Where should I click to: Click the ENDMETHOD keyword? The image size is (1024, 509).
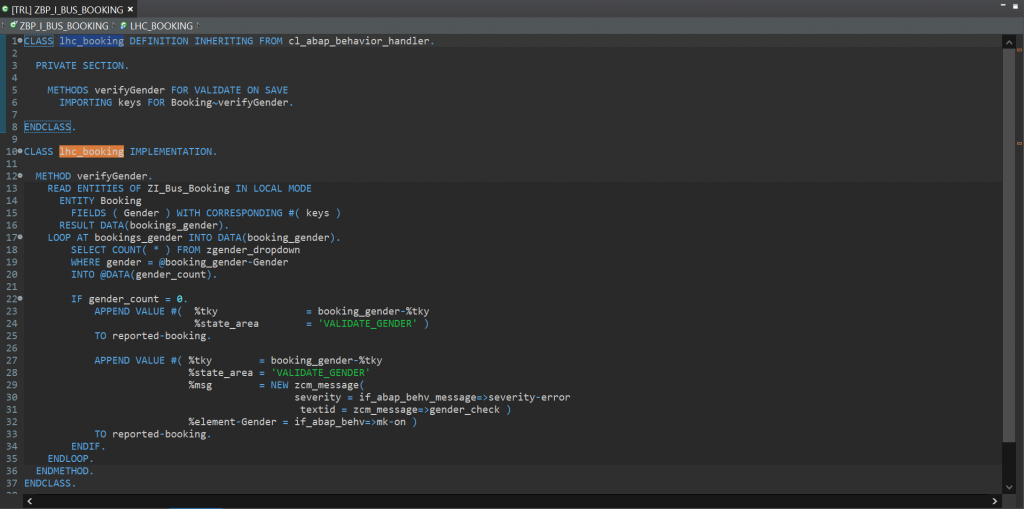click(x=64, y=471)
